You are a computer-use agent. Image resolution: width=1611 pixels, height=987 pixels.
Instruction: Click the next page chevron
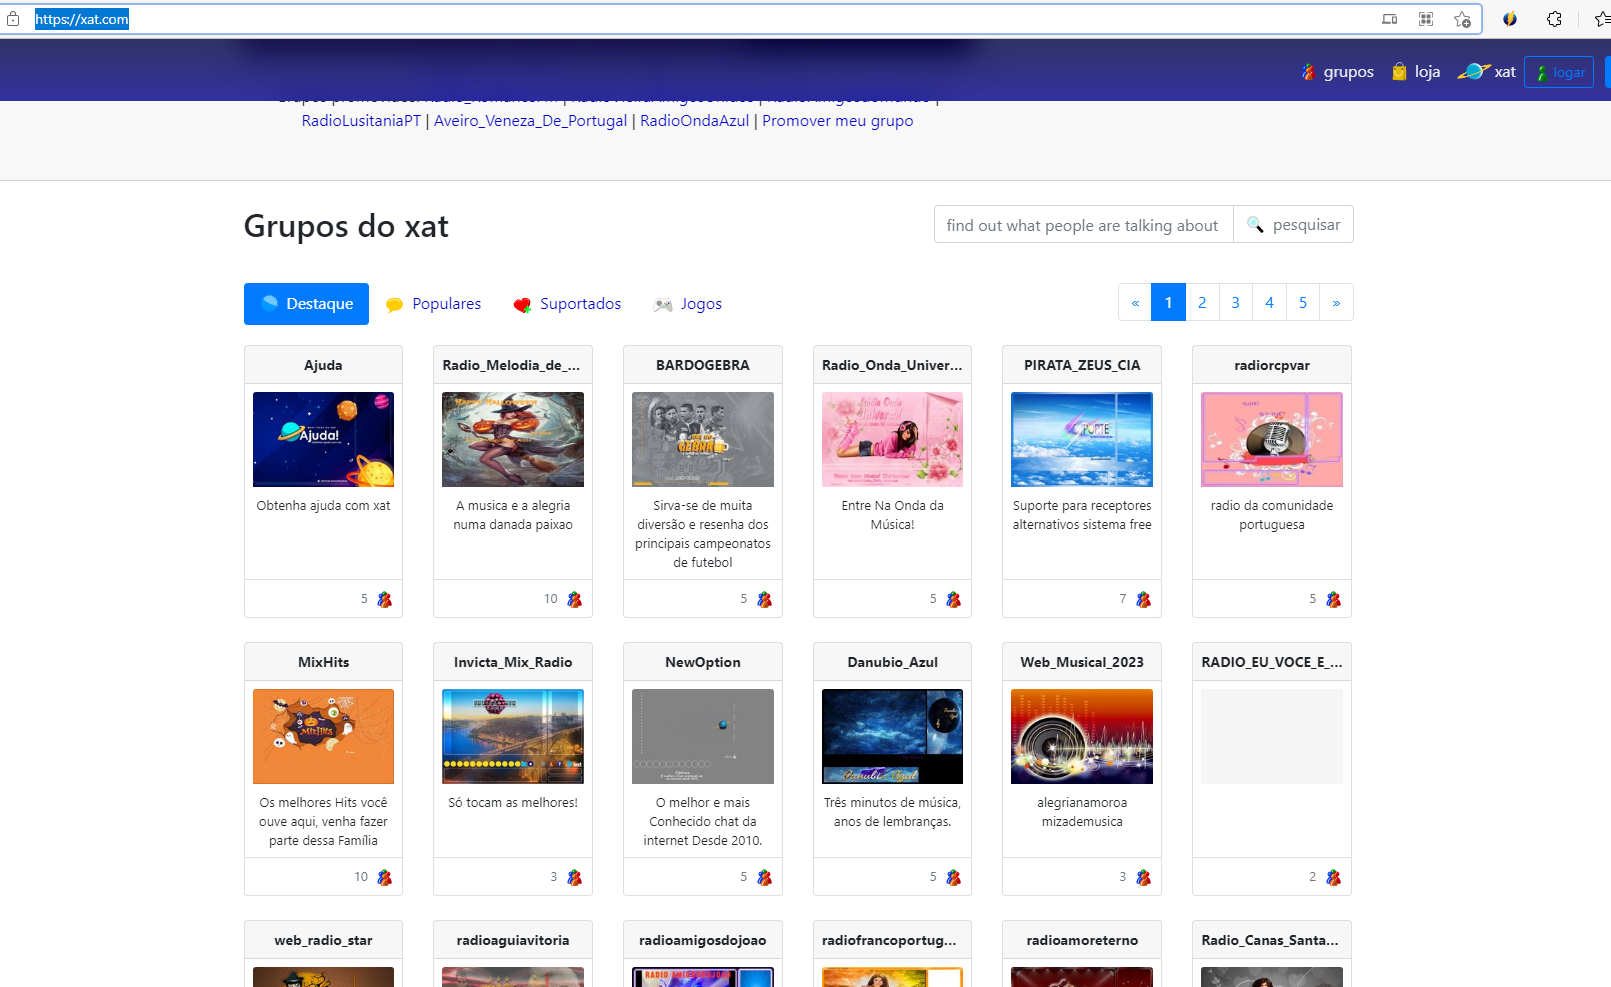[x=1336, y=302]
